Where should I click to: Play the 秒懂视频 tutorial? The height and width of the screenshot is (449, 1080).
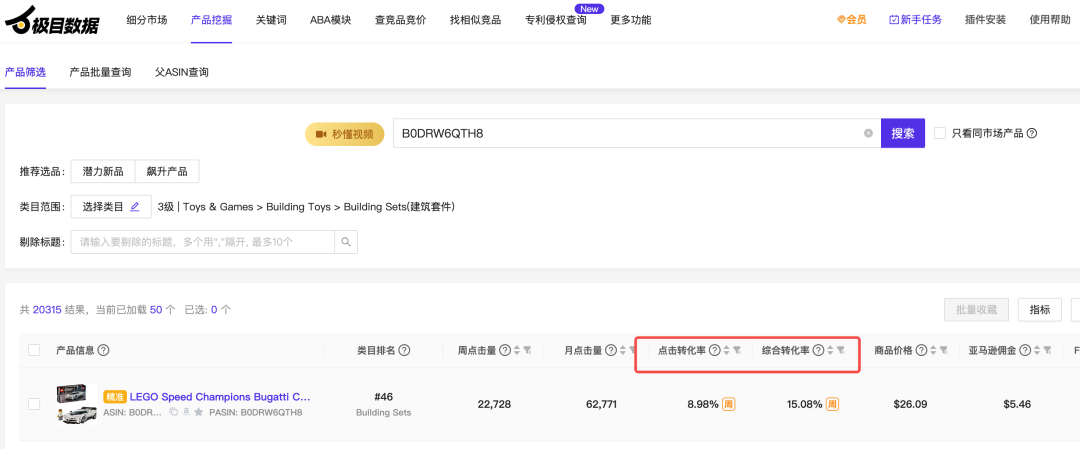coord(344,134)
